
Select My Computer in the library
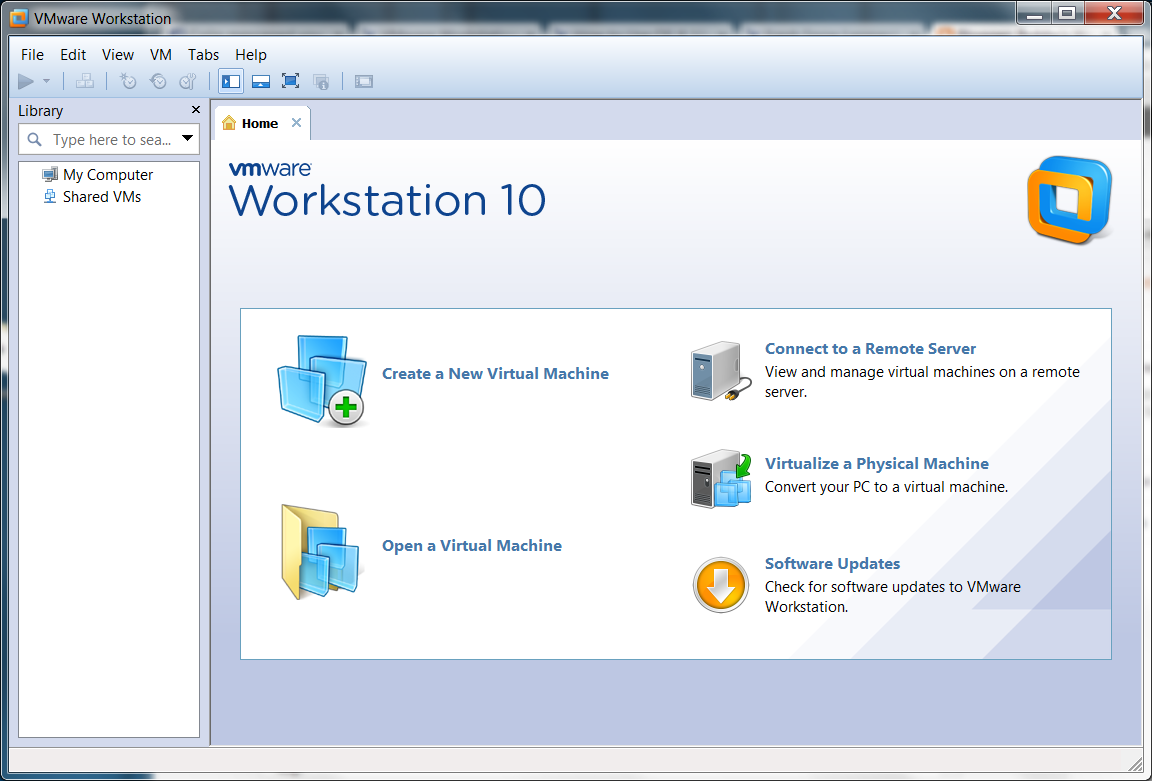[x=108, y=175]
